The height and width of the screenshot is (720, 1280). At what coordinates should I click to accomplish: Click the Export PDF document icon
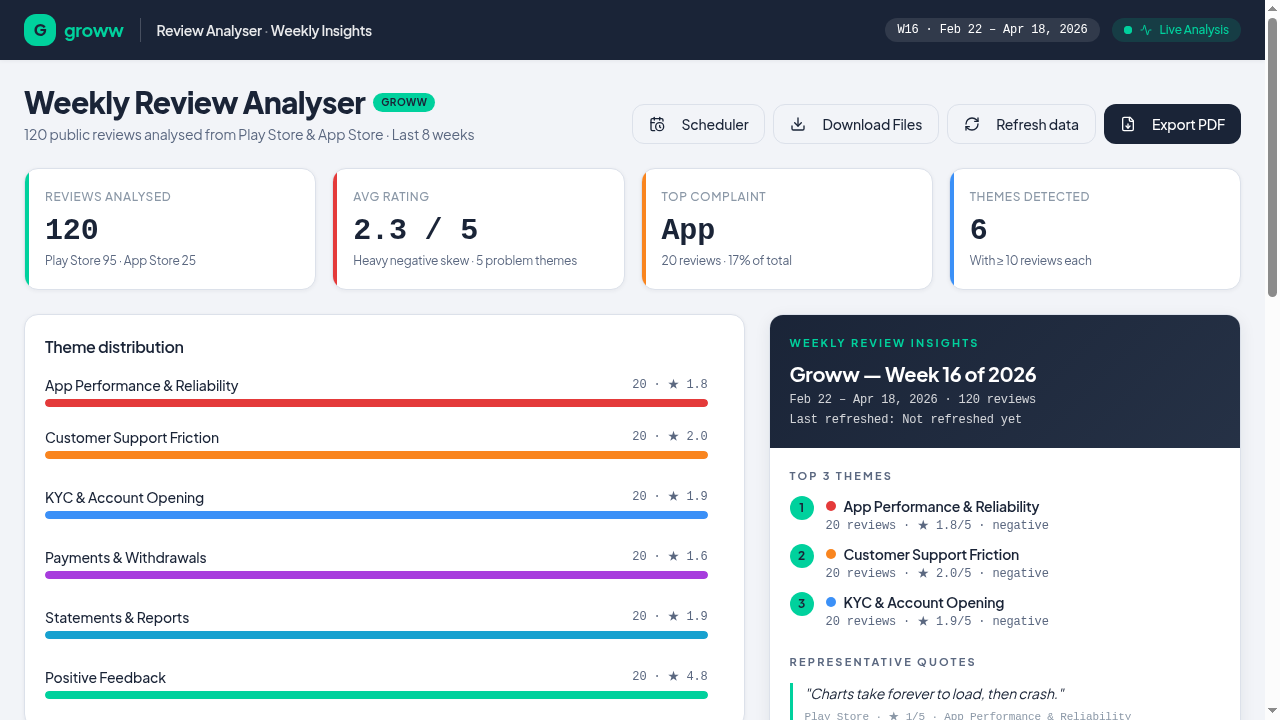point(1128,124)
